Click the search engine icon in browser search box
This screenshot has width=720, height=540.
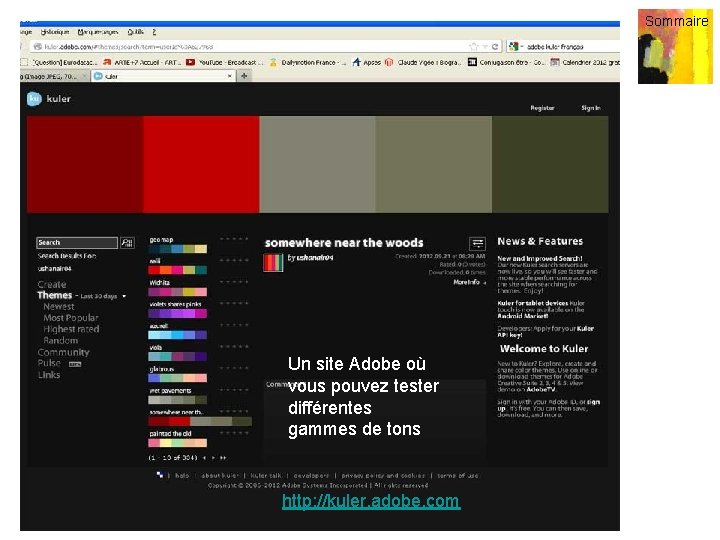514,46
